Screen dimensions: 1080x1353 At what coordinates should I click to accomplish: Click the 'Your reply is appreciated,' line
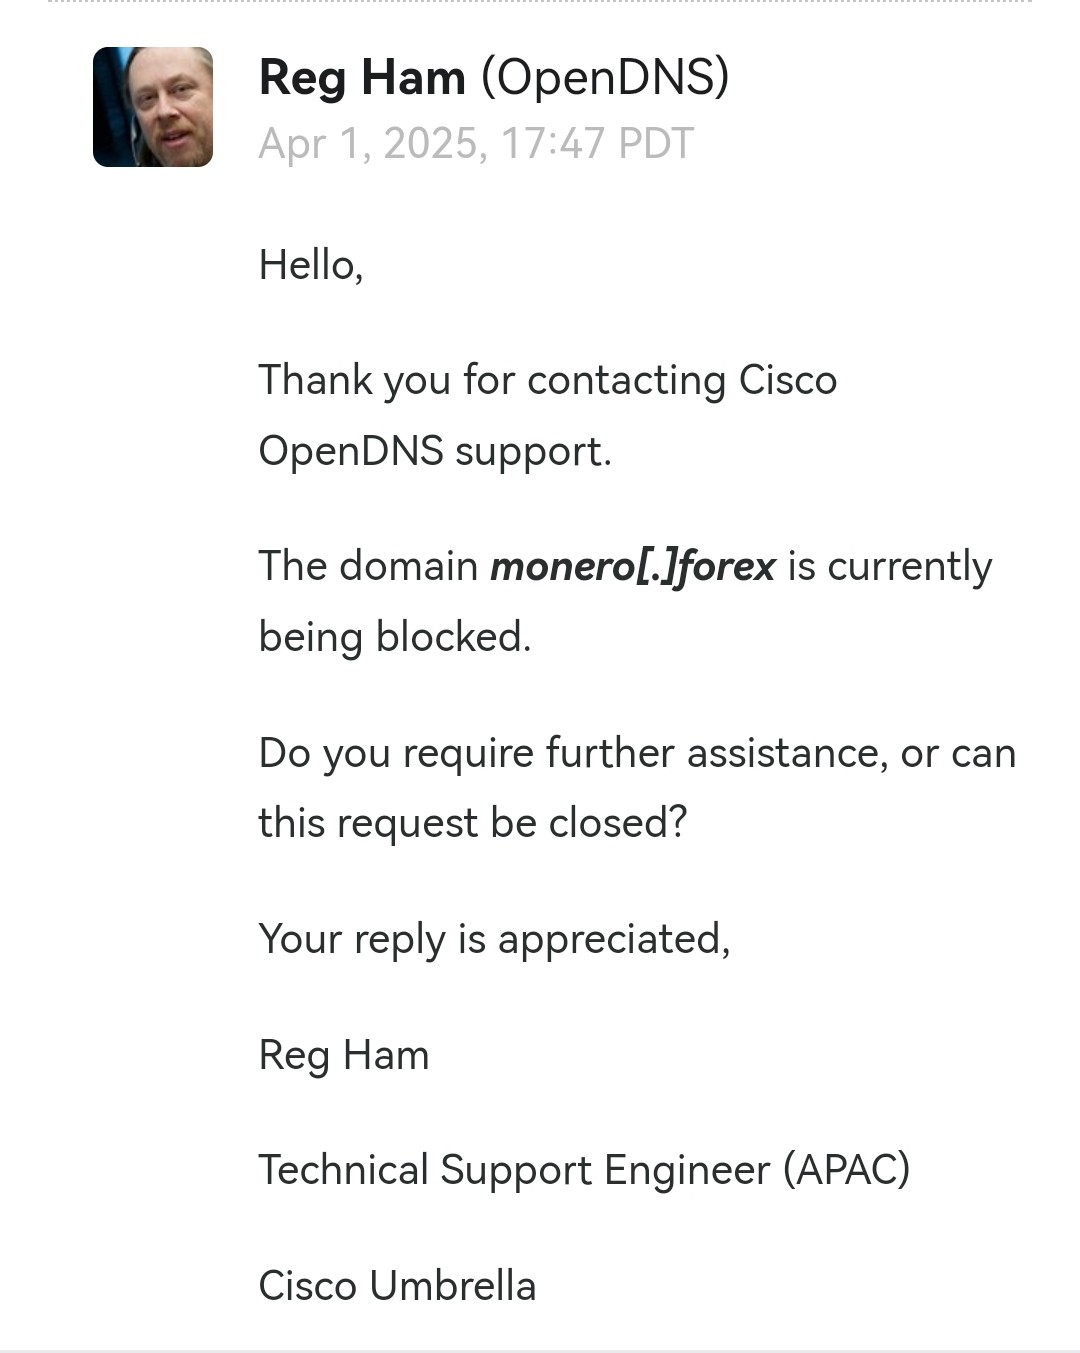pyautogui.click(x=495, y=940)
